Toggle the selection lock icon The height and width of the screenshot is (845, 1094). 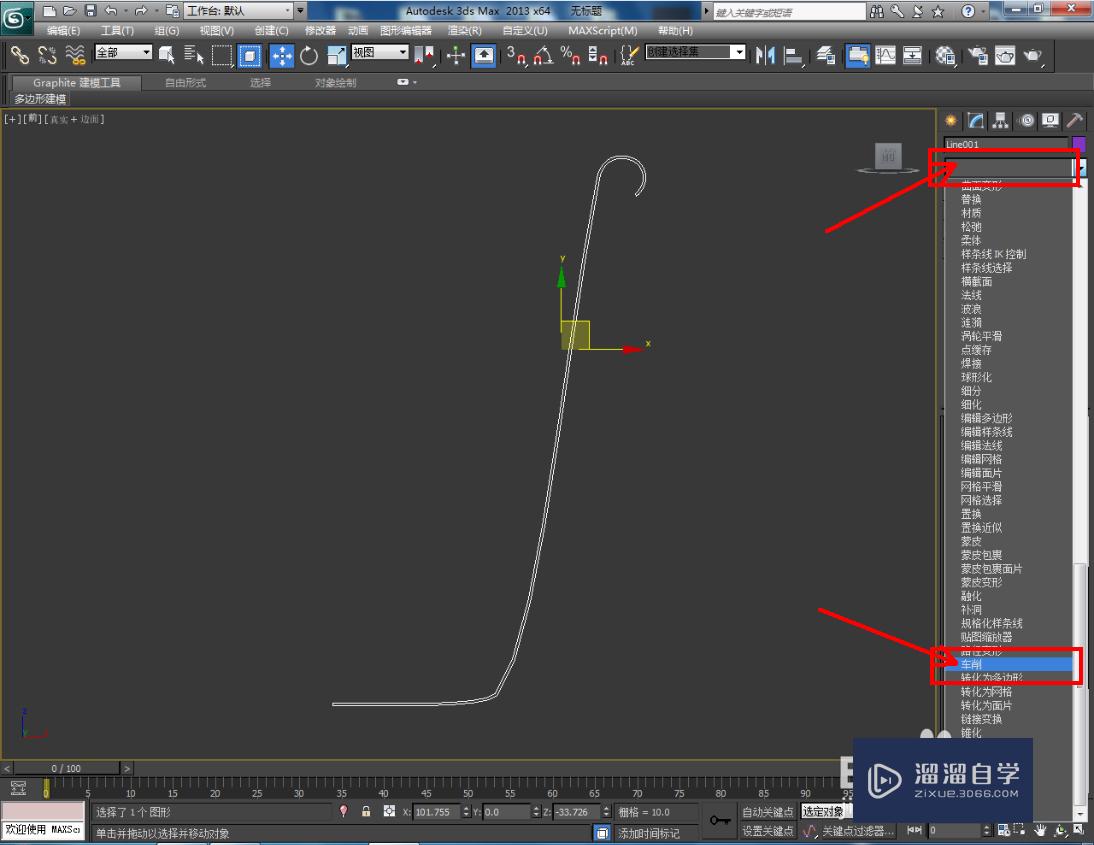[366, 812]
